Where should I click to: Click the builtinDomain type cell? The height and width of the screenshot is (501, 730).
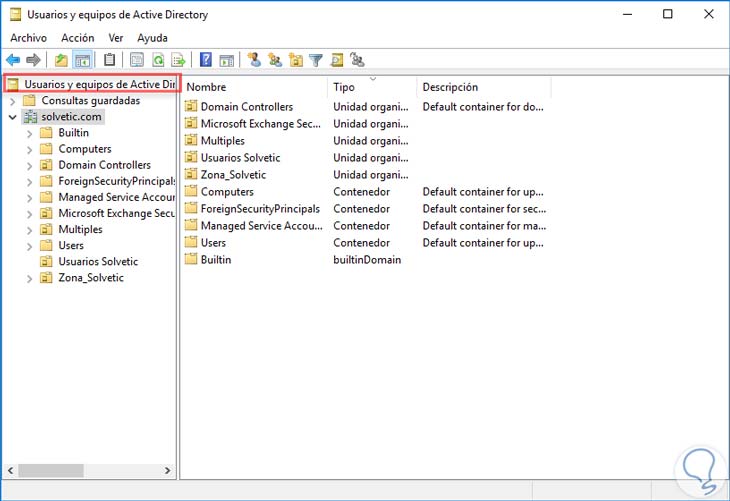[367, 260]
